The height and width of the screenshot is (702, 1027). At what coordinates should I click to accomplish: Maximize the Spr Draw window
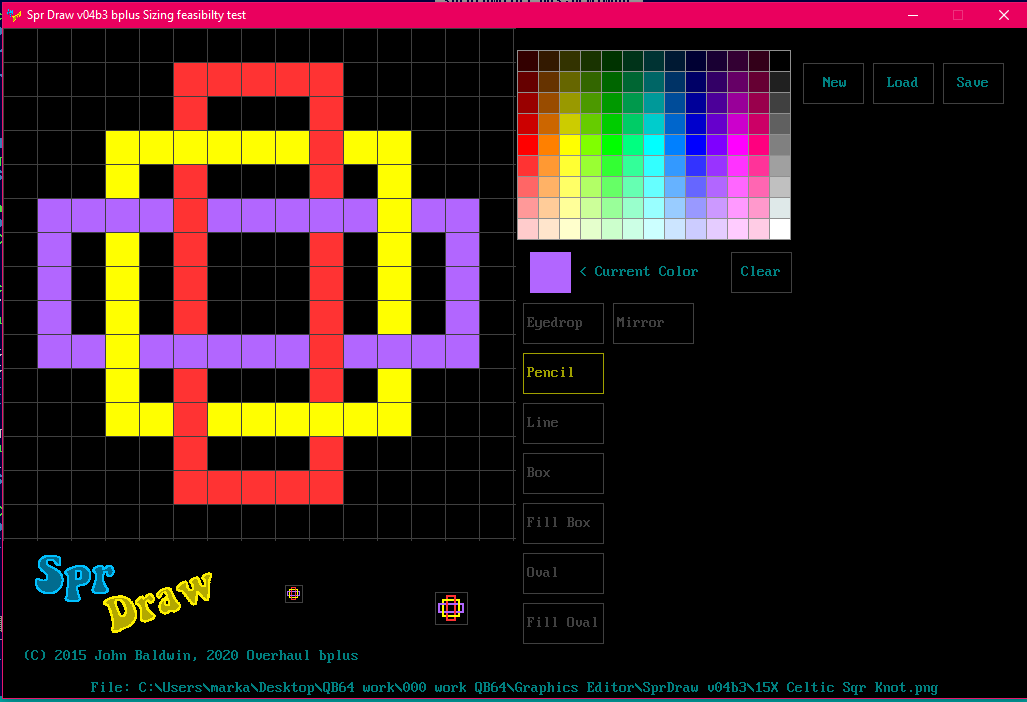click(957, 15)
